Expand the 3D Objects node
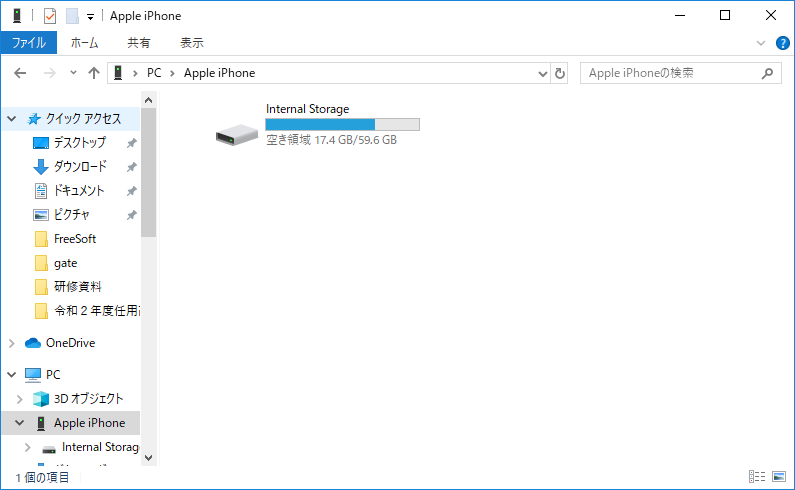This screenshot has height=490, width=795. tap(19, 399)
